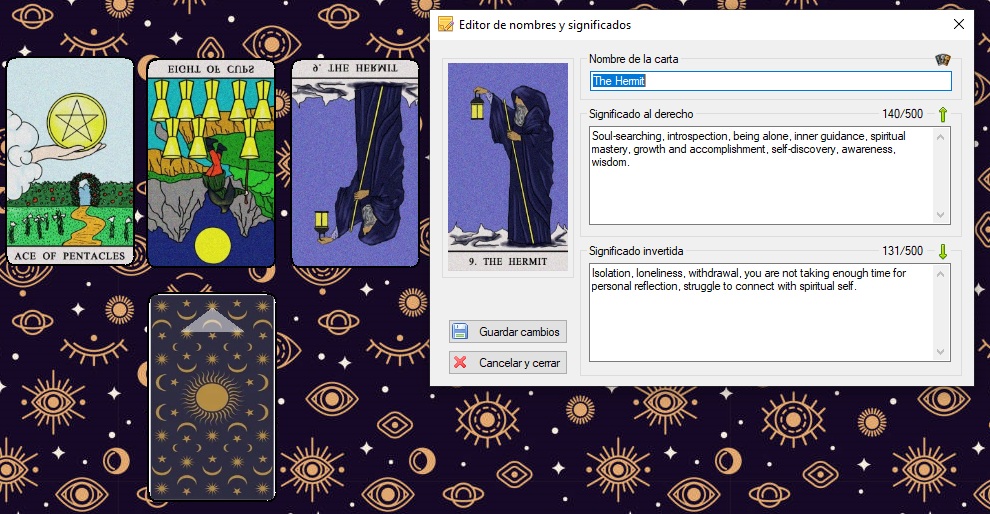Viewport: 990px width, 514px height.
Task: Click the green up arrow for upright meaning
Action: (x=943, y=114)
